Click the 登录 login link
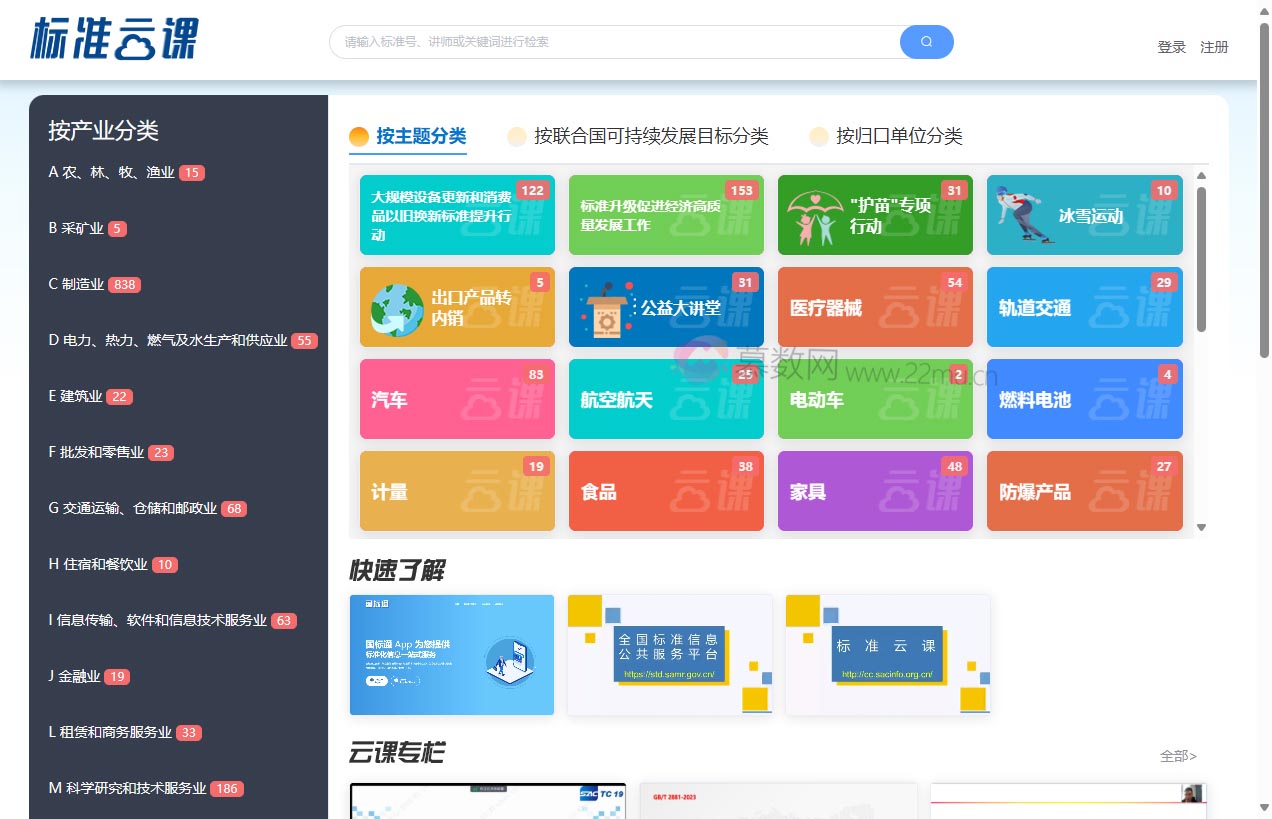The width and height of the screenshot is (1272, 819). coord(1171,47)
